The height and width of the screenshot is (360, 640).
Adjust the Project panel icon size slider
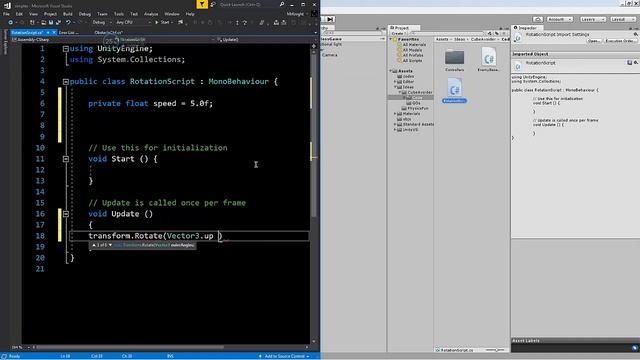[x=495, y=350]
